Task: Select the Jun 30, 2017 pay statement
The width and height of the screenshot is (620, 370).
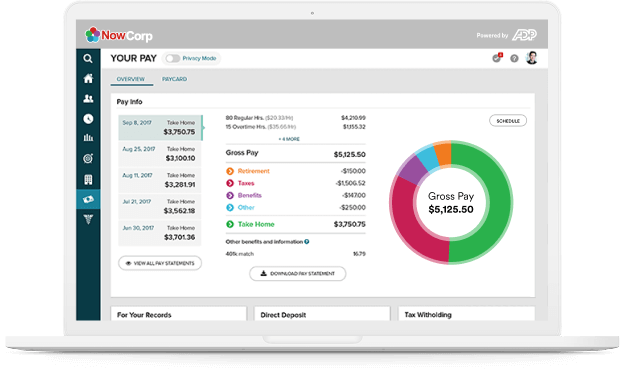Action: pos(160,233)
